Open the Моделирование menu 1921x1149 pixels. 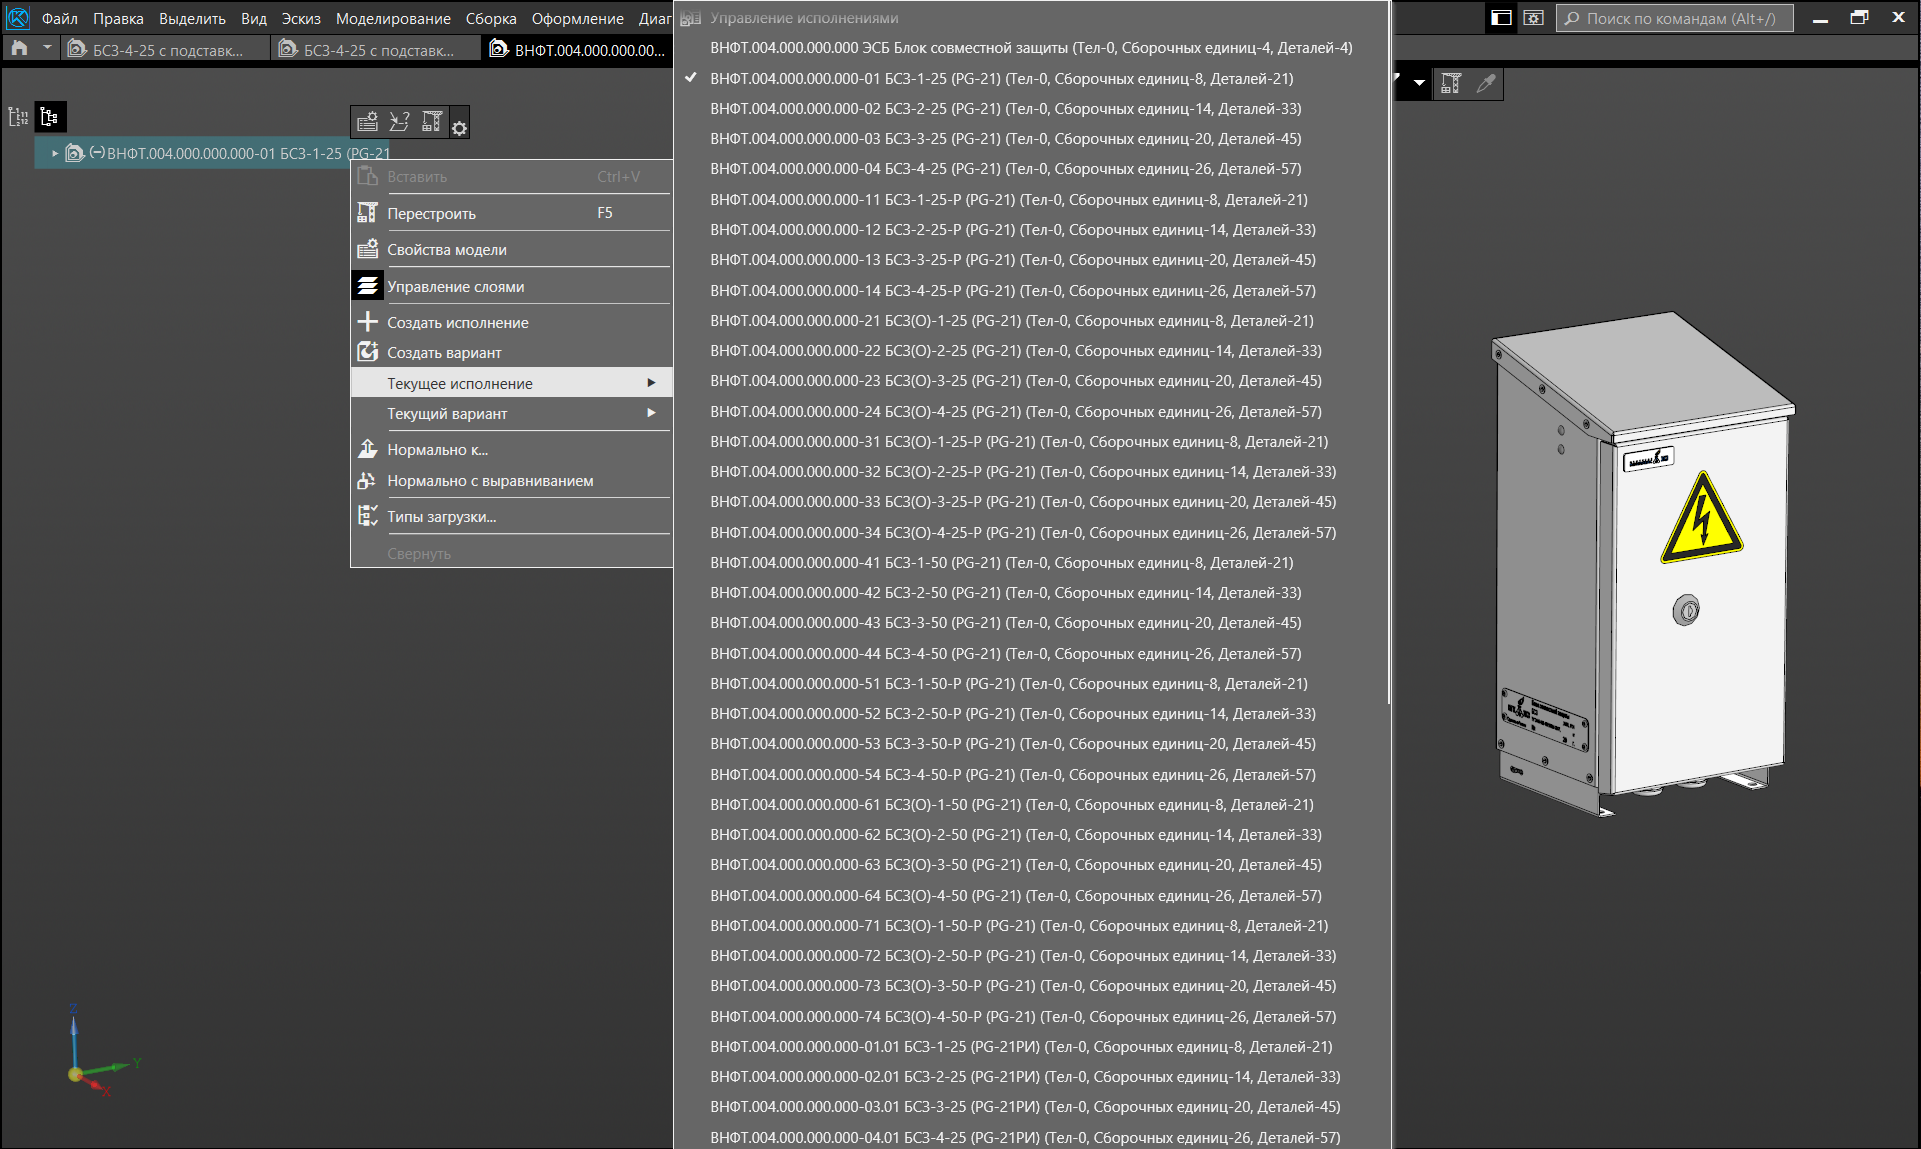392,18
